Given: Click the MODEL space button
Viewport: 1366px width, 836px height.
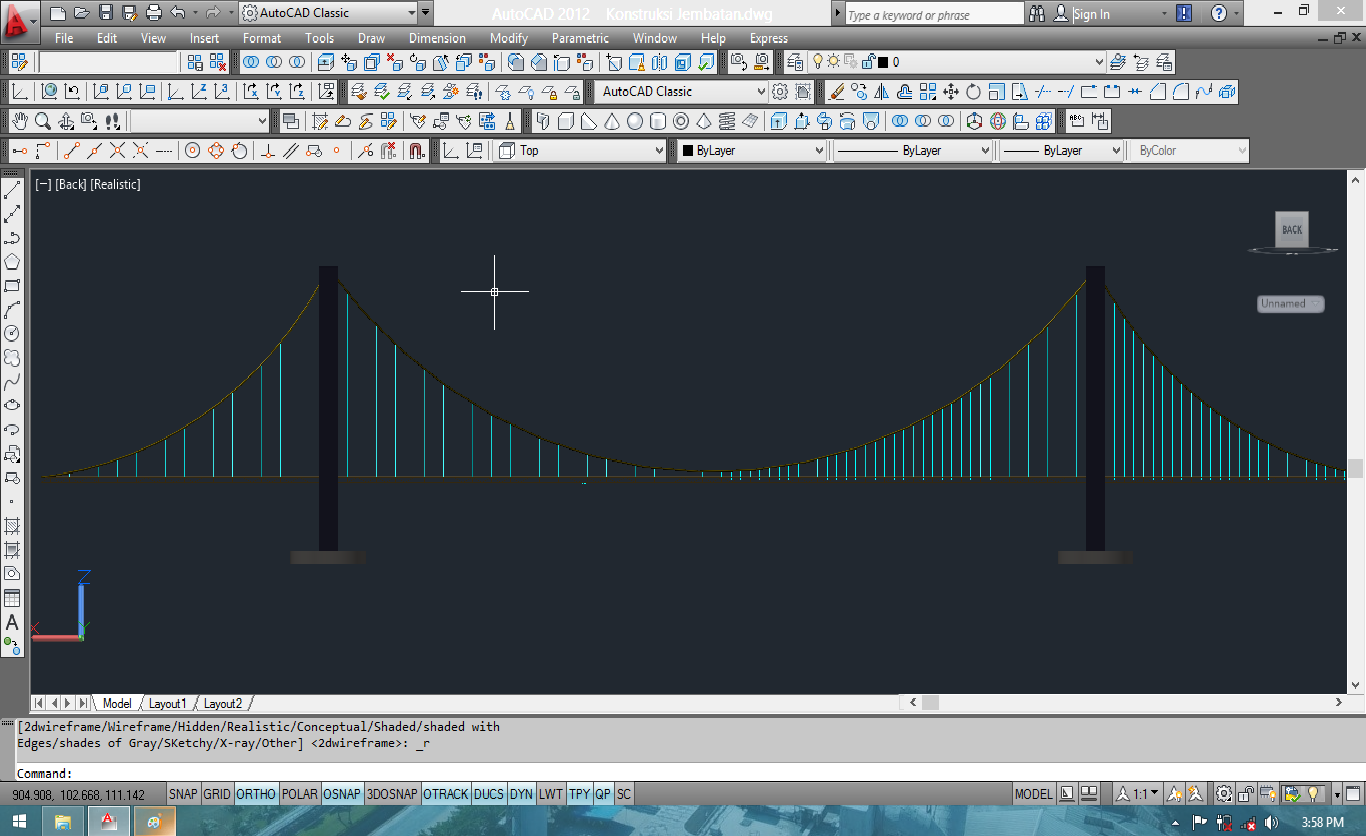Looking at the screenshot, I should pyautogui.click(x=1033, y=794).
